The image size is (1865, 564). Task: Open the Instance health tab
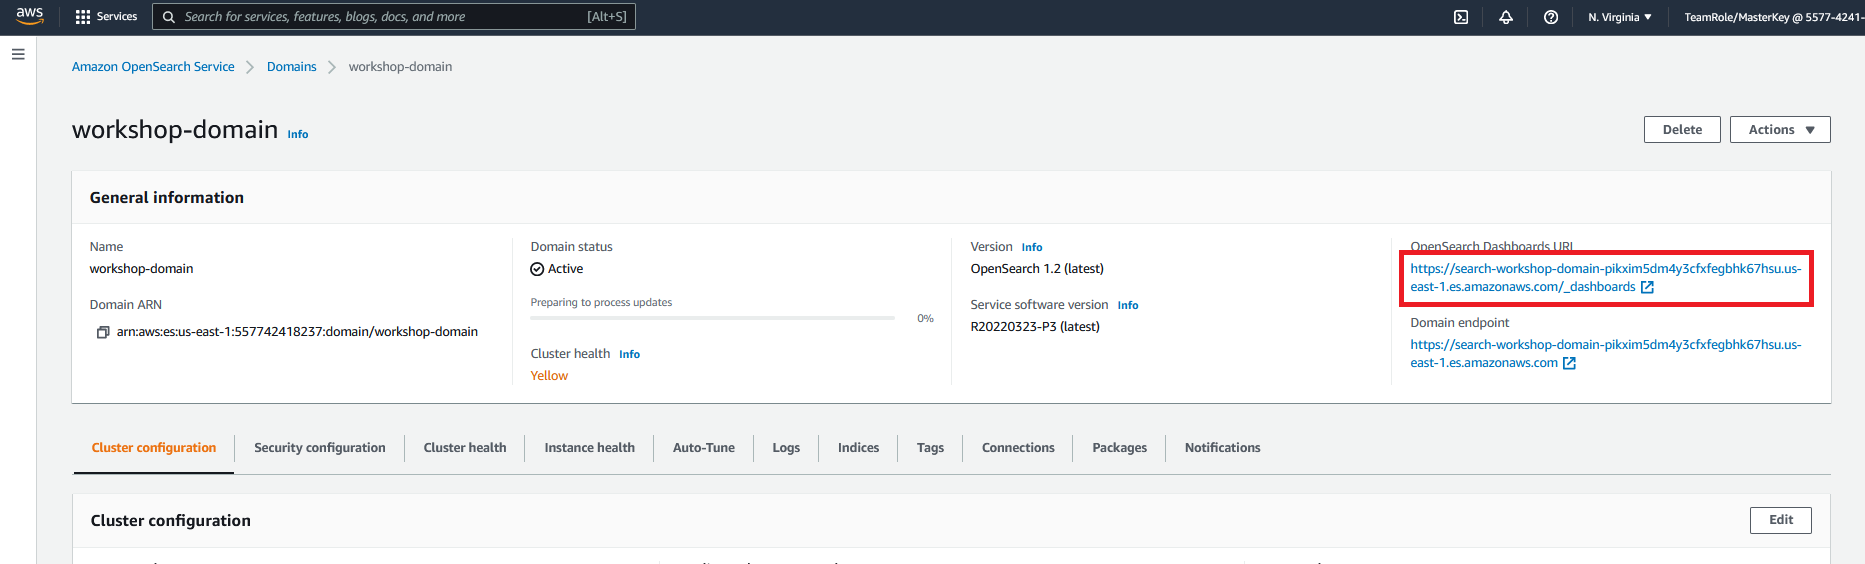point(590,448)
